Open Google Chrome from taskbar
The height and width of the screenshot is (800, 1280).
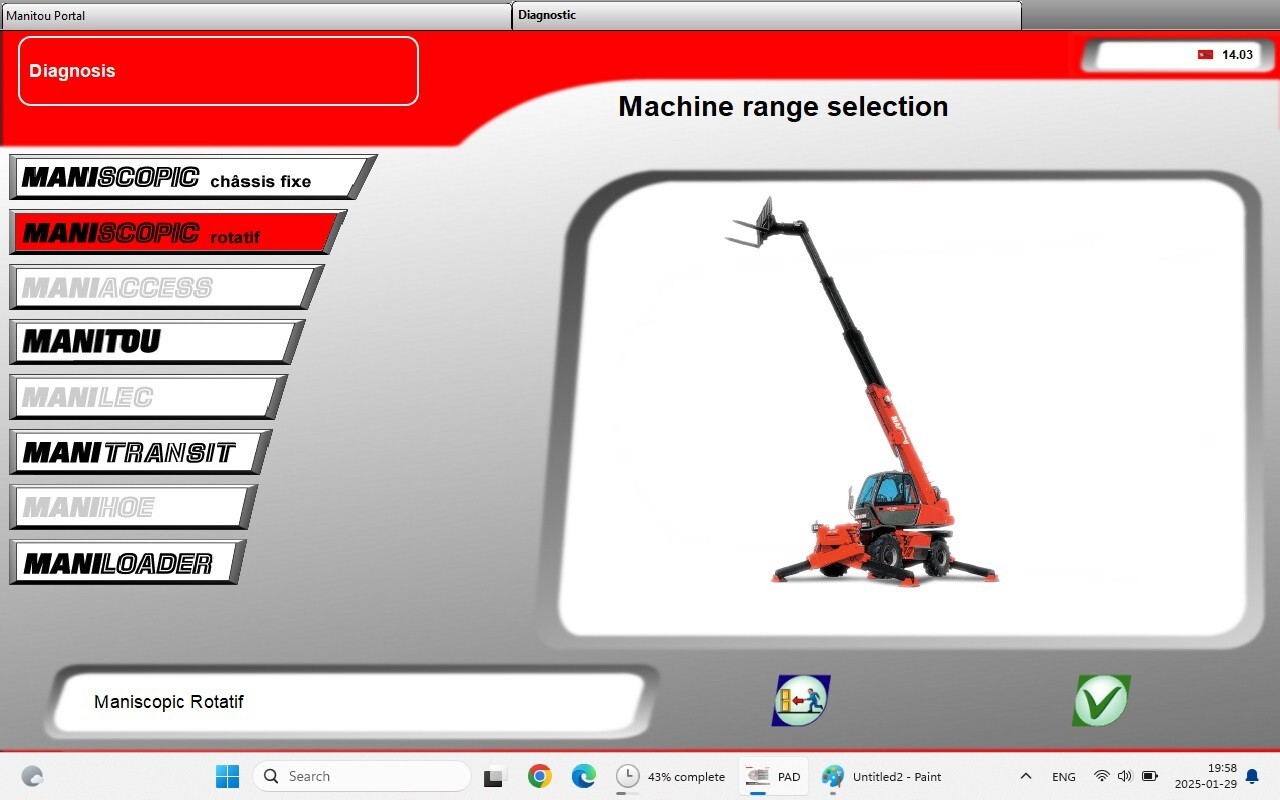(x=540, y=776)
